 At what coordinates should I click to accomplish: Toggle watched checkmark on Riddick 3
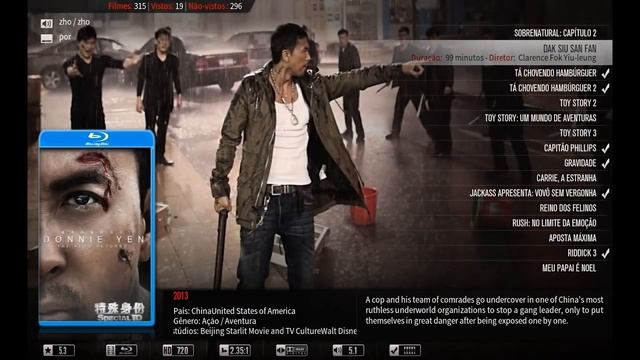[606, 253]
